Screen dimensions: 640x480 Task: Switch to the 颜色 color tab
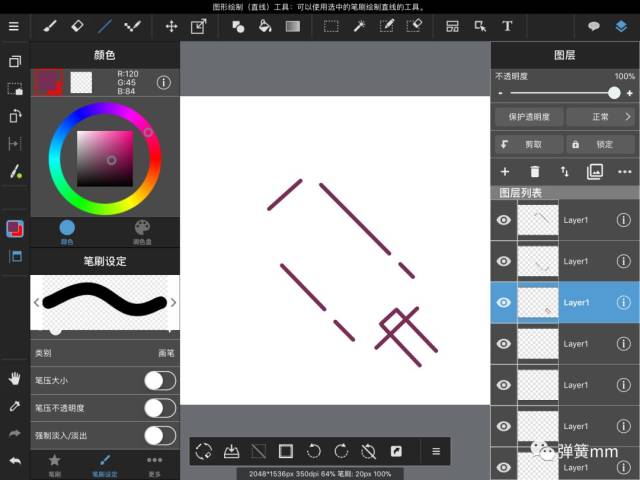(x=67, y=232)
